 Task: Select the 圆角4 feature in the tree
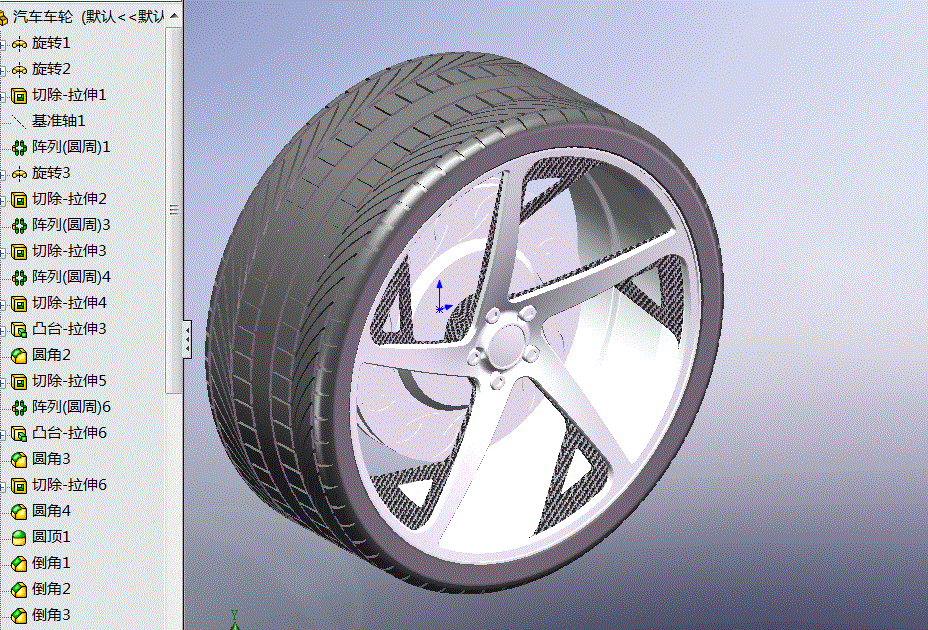click(54, 511)
